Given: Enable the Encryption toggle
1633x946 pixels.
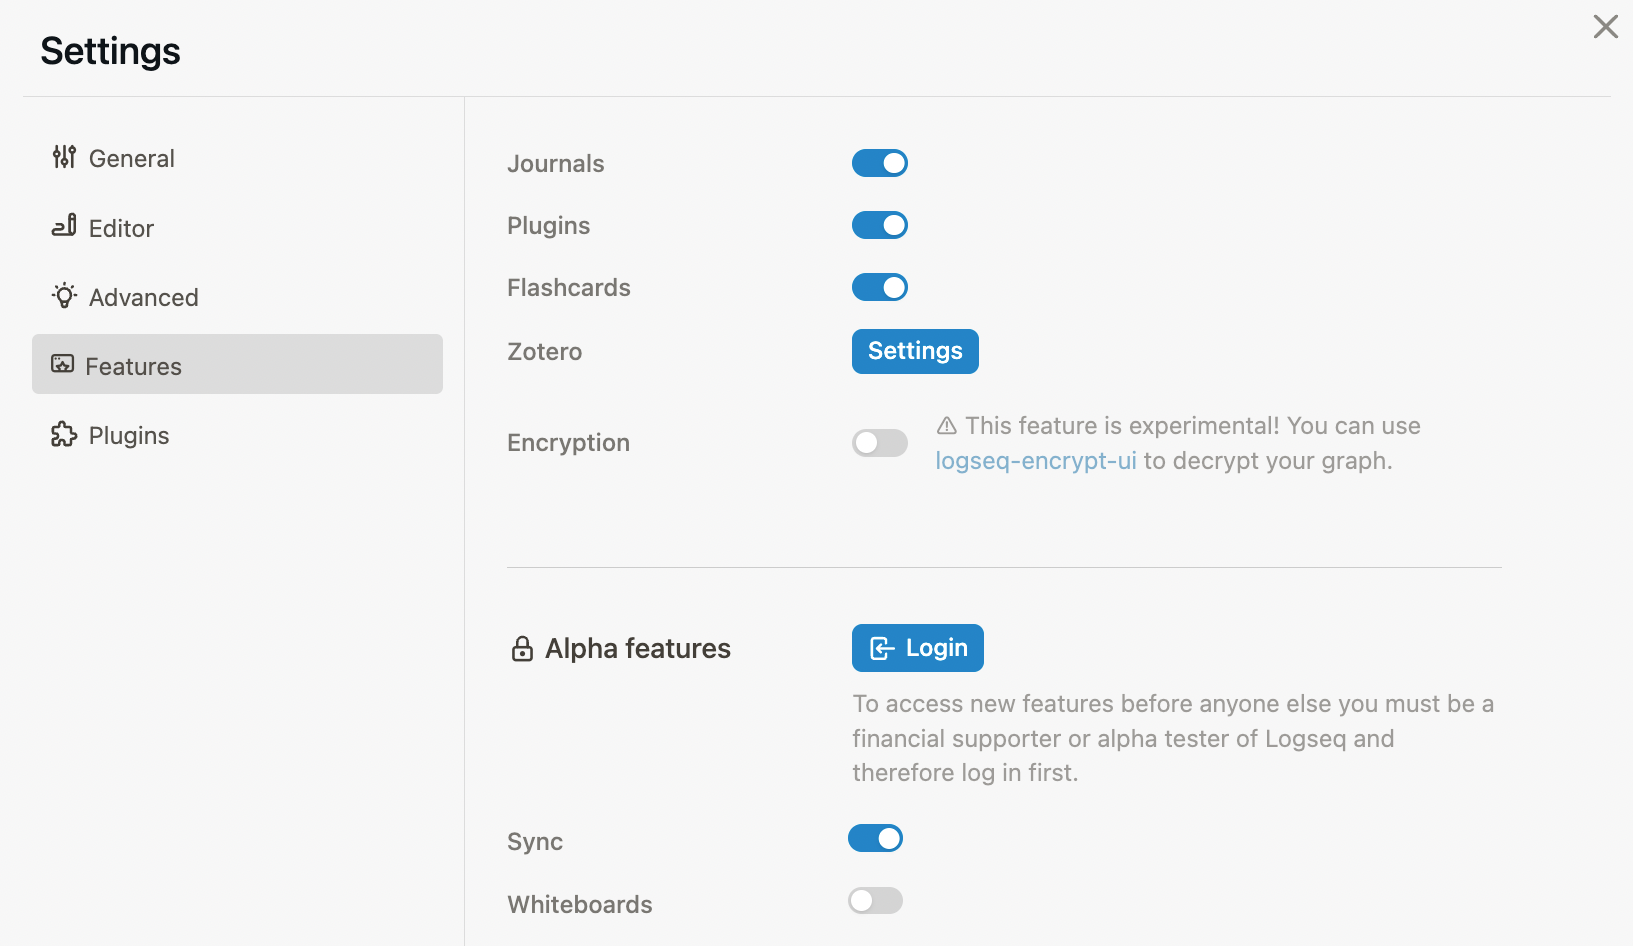Looking at the screenshot, I should (x=880, y=443).
